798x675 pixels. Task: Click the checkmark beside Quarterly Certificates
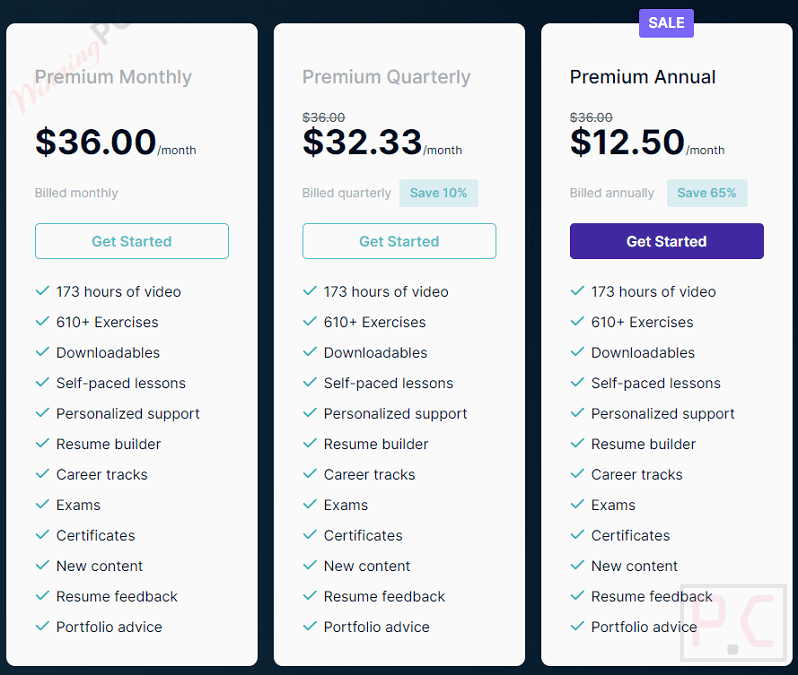point(310,535)
